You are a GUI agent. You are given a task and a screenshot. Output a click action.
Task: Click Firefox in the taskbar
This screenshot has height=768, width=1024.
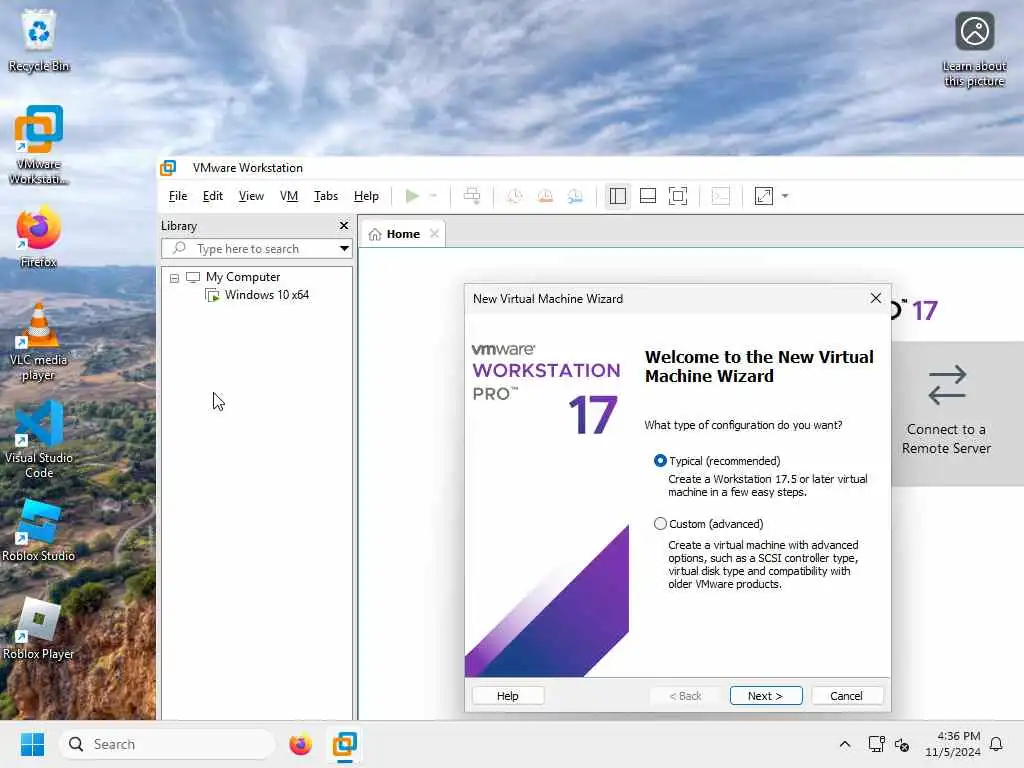click(300, 744)
